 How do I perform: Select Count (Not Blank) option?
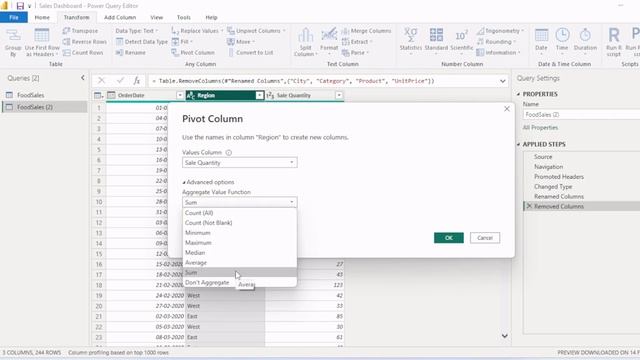(x=240, y=223)
